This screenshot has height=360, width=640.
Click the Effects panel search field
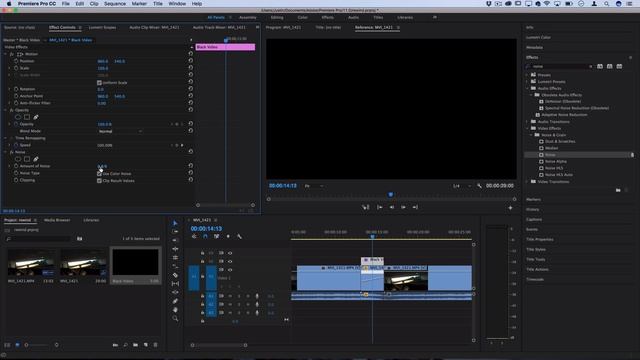pos(560,66)
